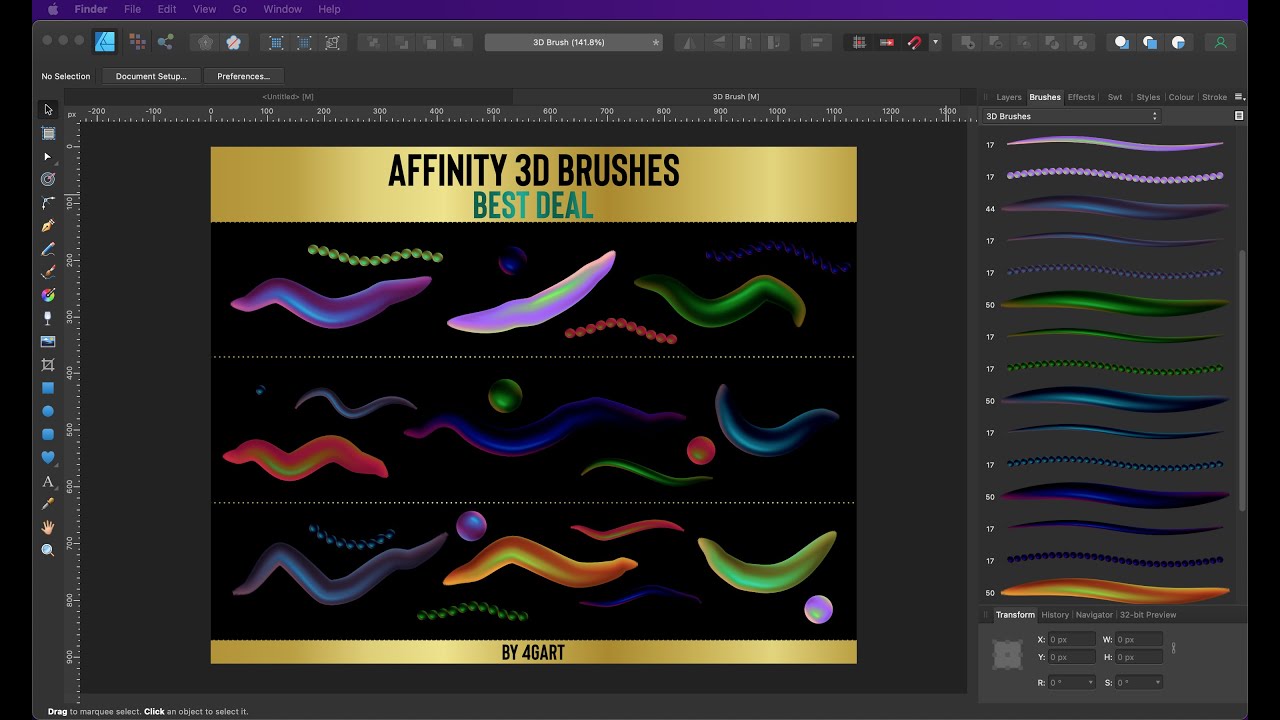
Task: Select the Zoom magnifier tool
Action: click(x=48, y=550)
